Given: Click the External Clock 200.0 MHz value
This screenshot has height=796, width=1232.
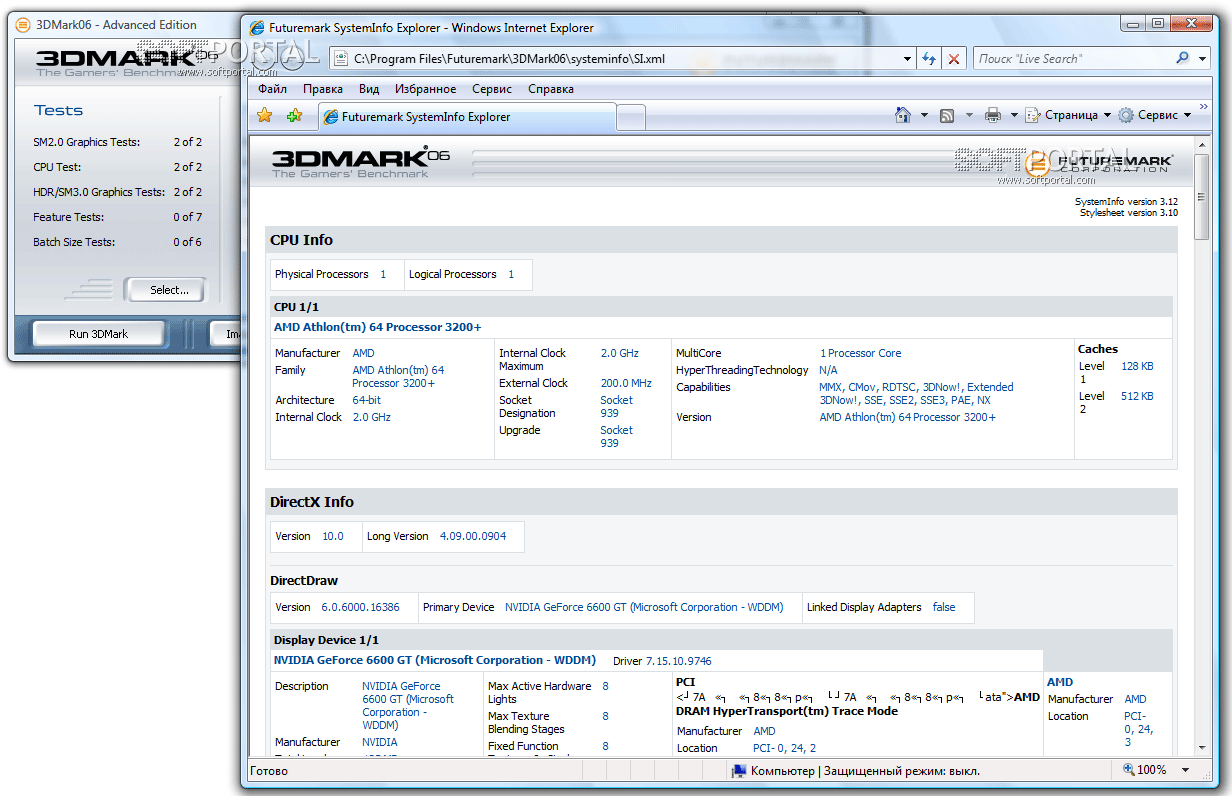Looking at the screenshot, I should coord(626,383).
